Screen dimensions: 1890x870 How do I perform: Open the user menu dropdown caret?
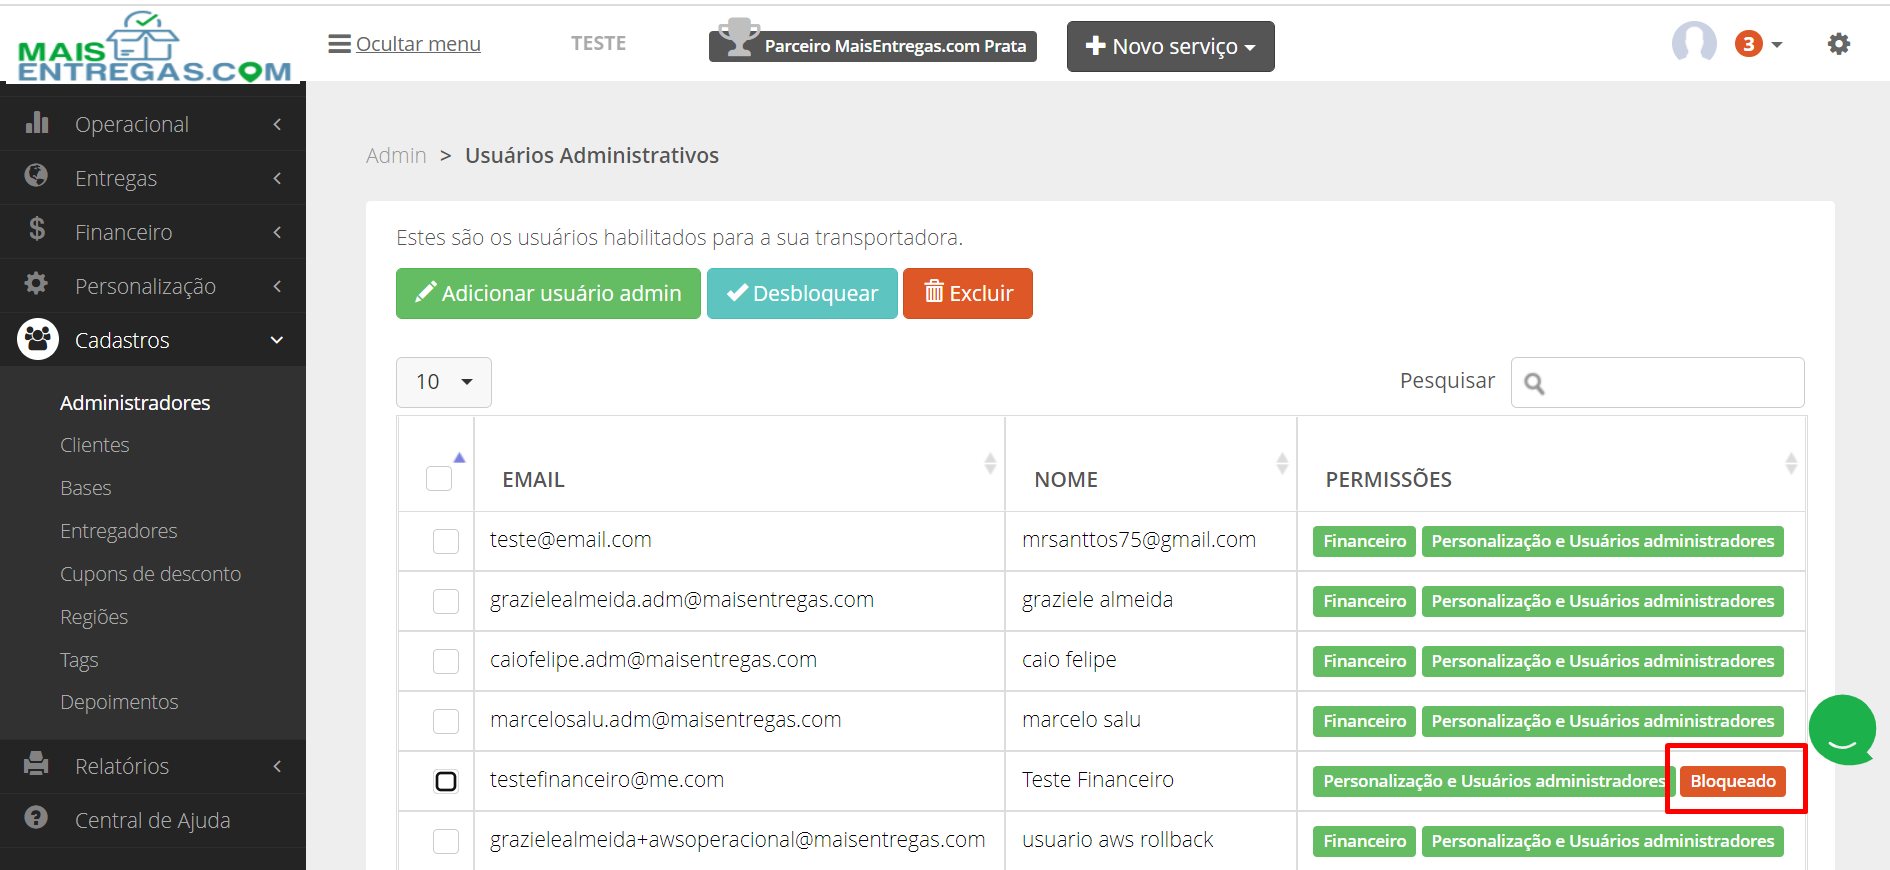1777,44
